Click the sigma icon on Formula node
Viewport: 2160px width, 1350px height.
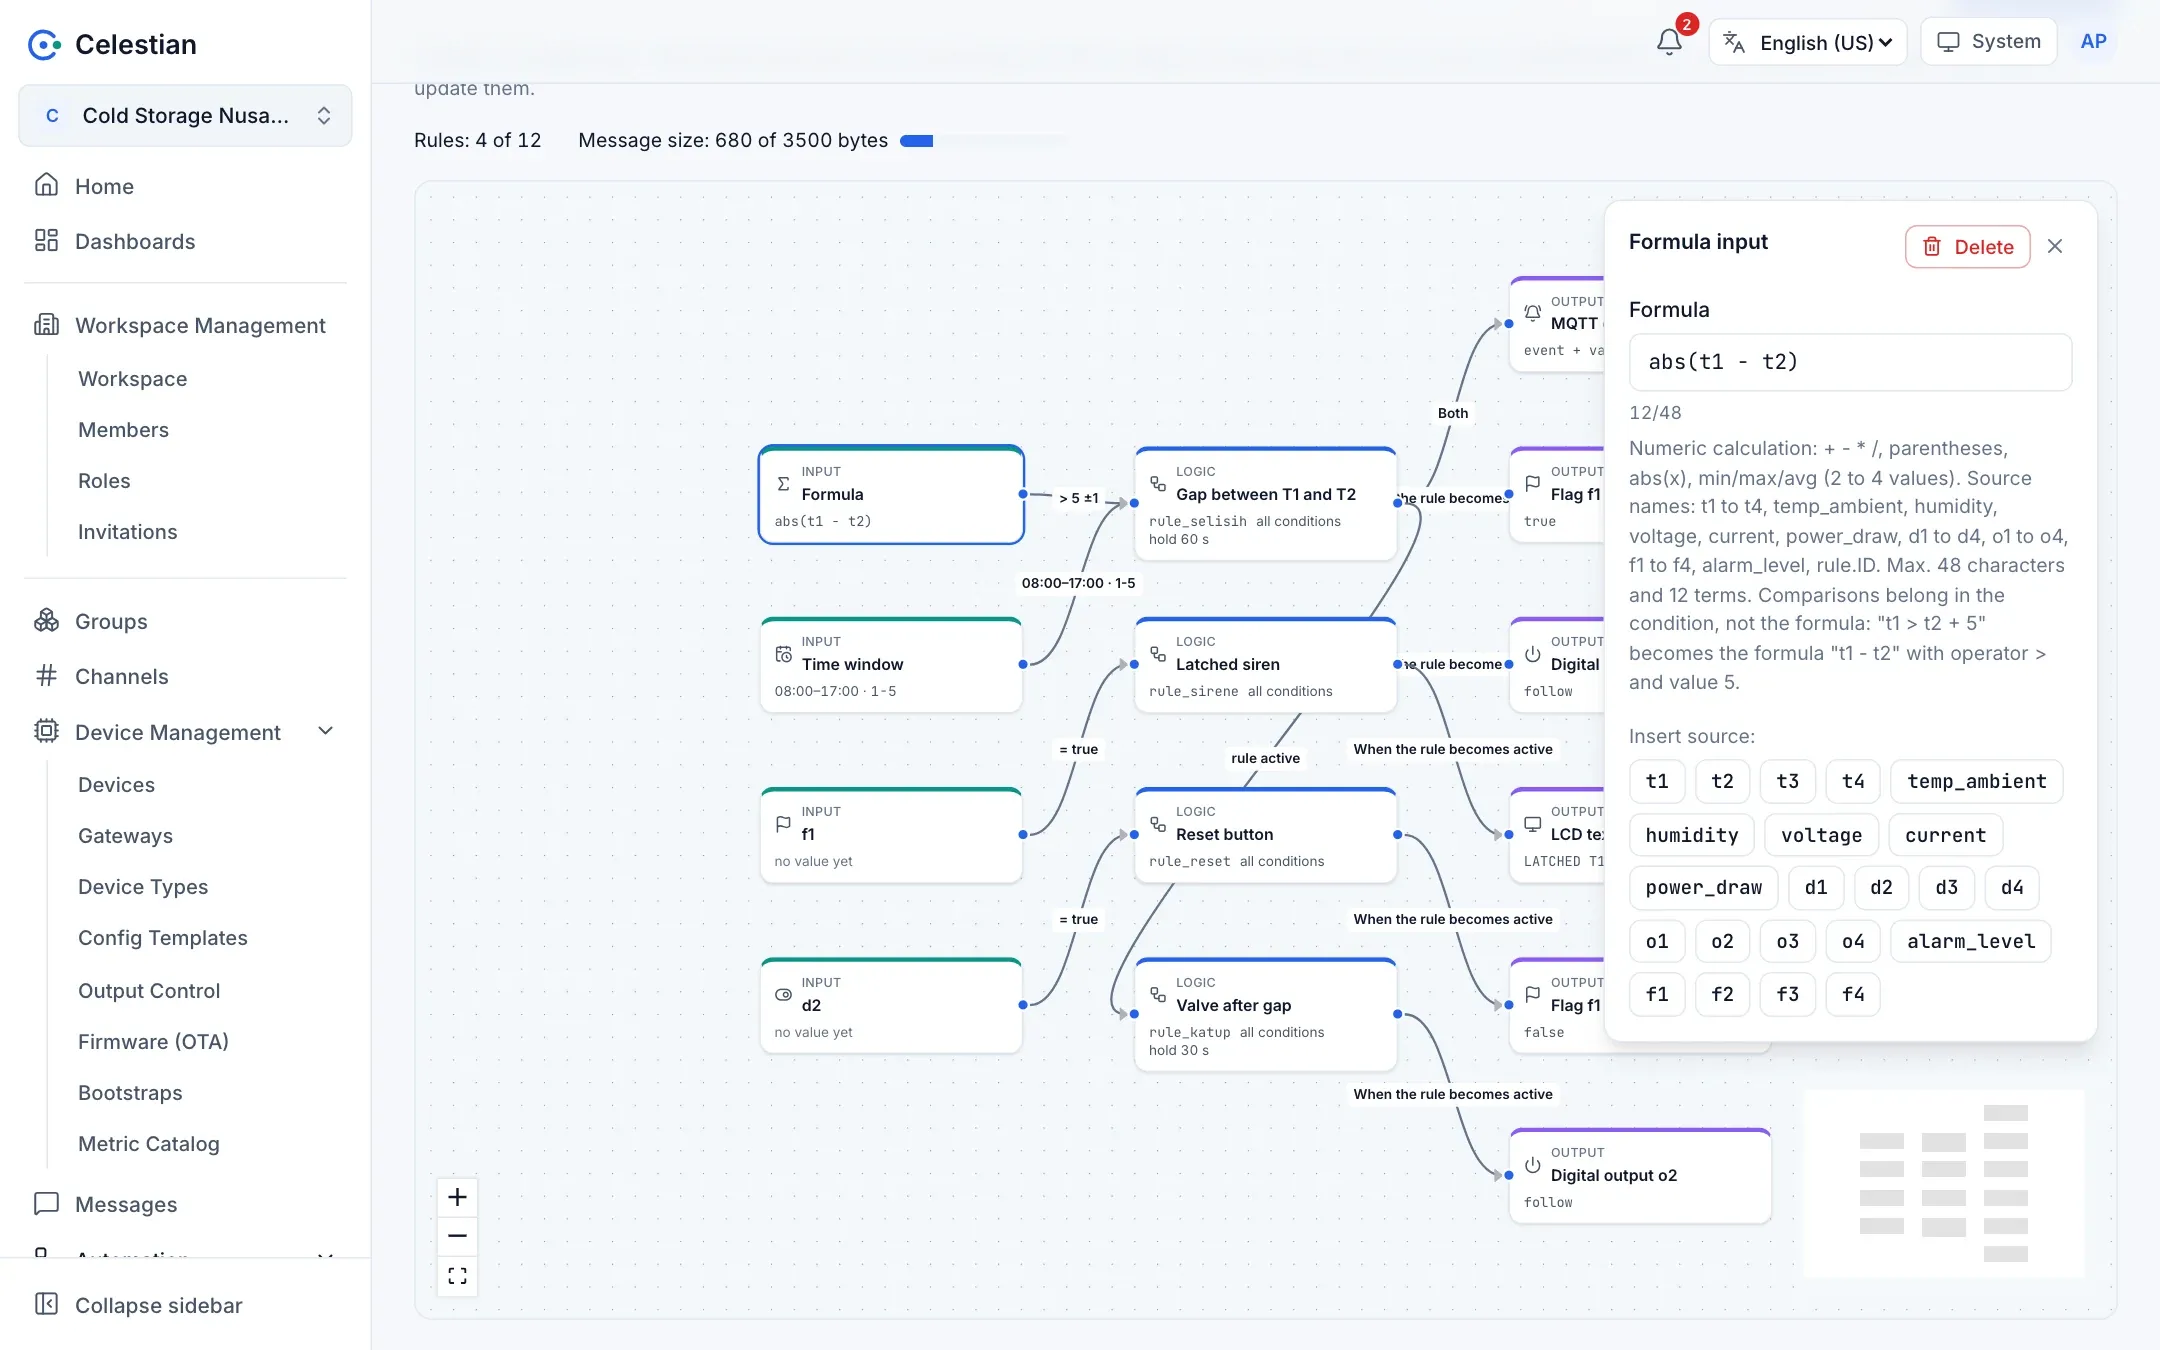coord(784,484)
